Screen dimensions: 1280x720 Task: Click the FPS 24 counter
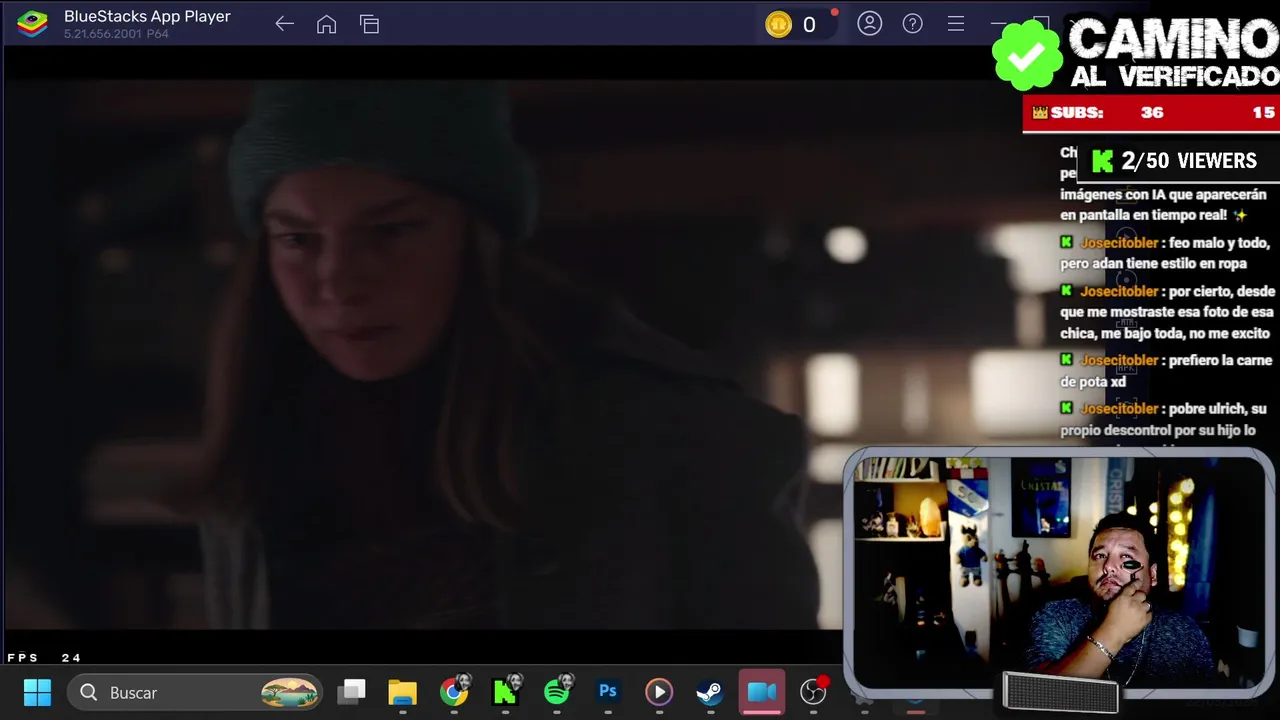tap(44, 658)
